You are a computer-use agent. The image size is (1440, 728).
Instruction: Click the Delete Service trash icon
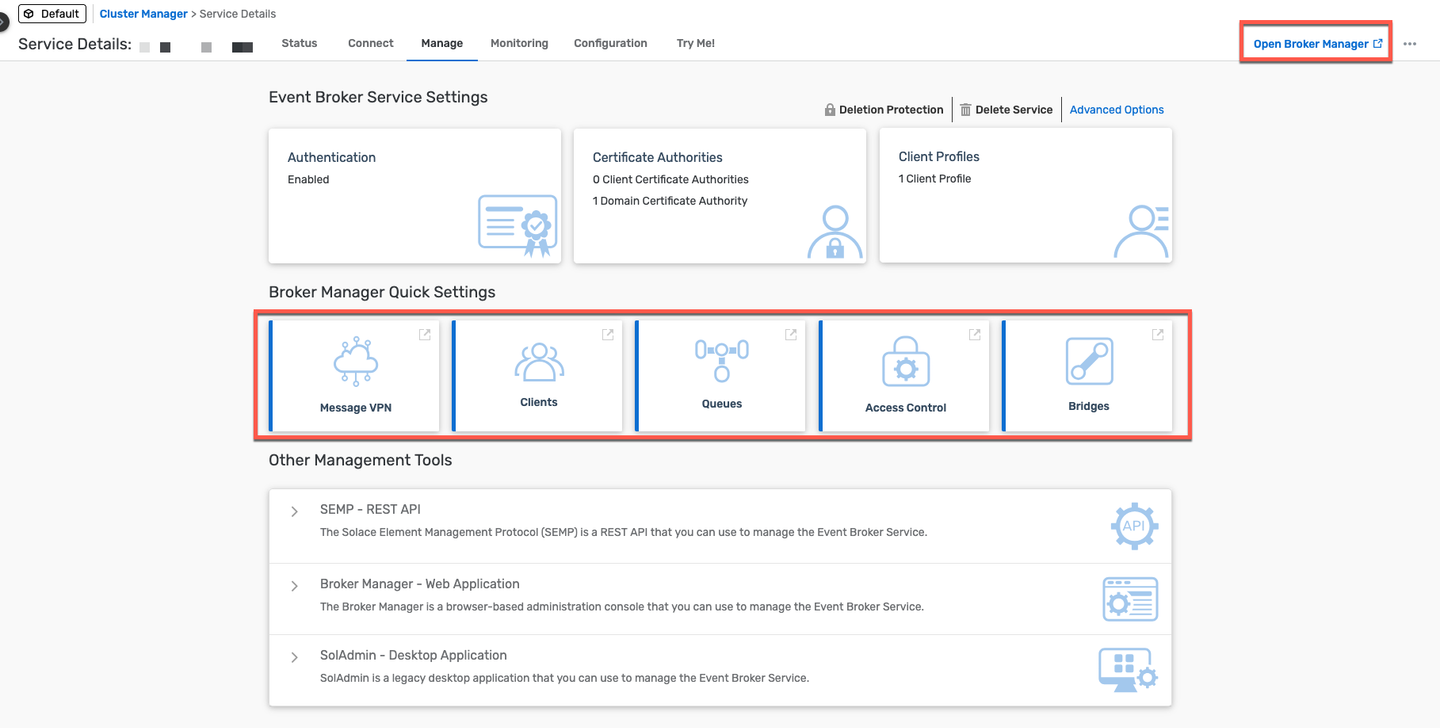click(x=966, y=110)
